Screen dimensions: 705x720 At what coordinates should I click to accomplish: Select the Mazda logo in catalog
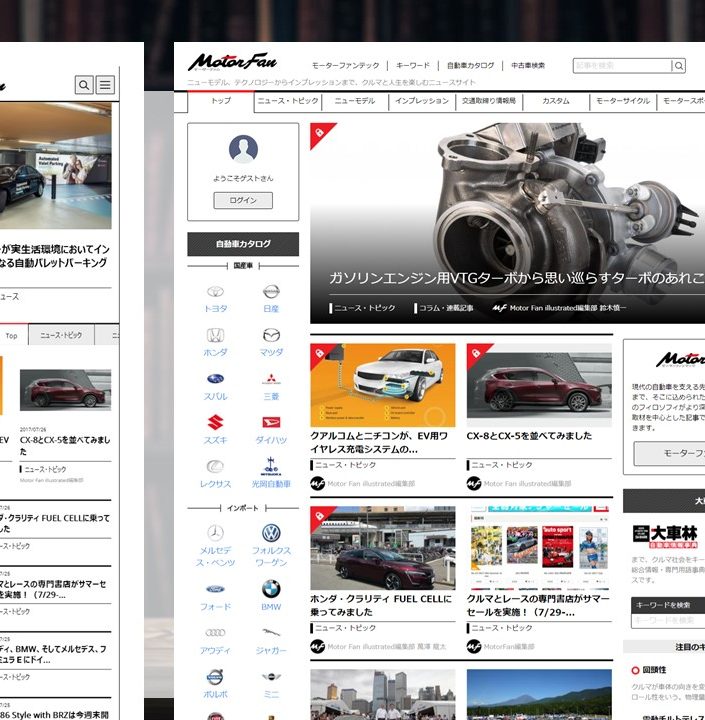click(x=271, y=335)
